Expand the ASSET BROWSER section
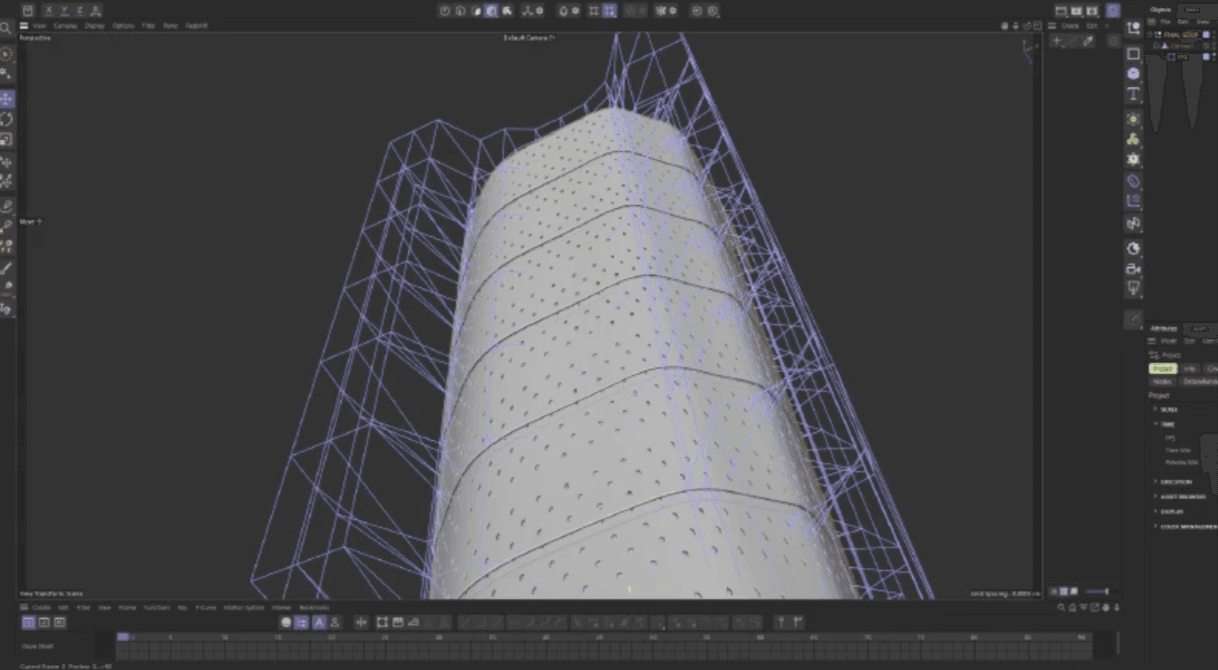The width and height of the screenshot is (1218, 670). 1180,496
